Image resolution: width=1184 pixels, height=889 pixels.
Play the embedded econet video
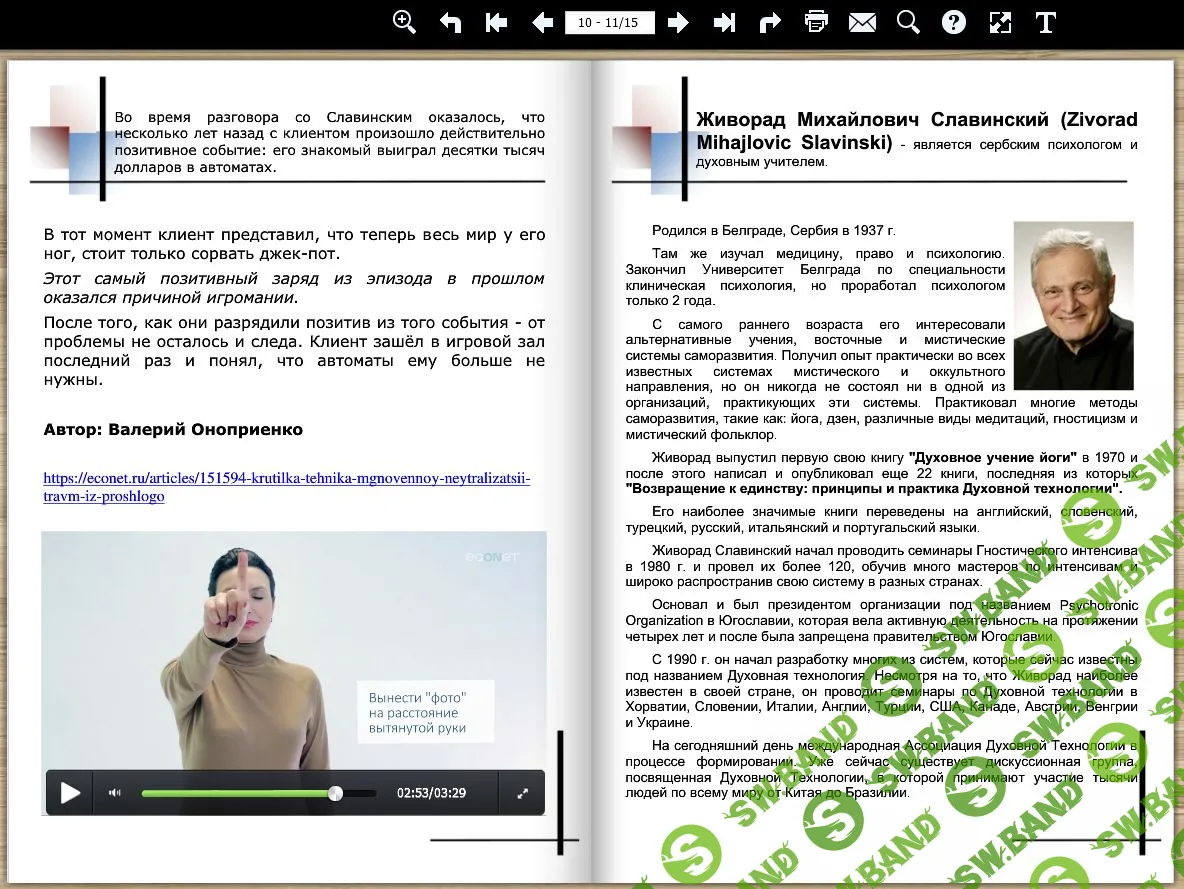coord(69,792)
